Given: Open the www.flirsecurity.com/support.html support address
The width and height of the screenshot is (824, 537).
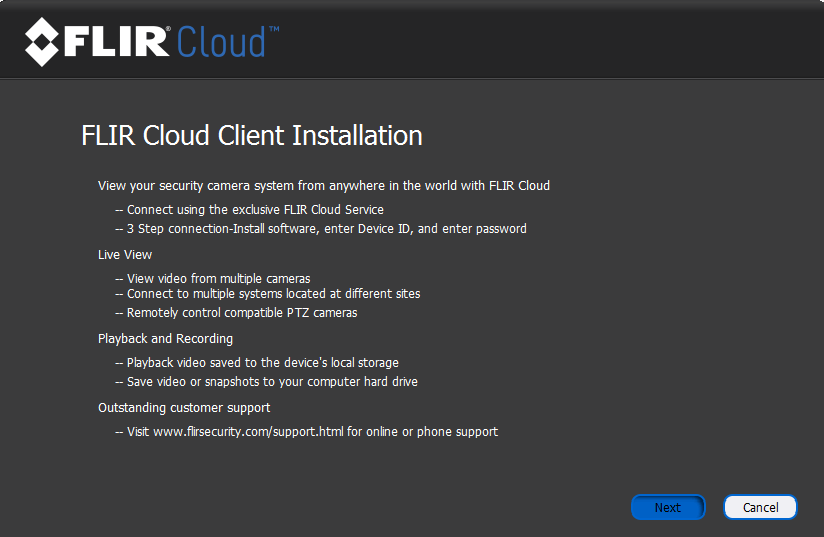Looking at the screenshot, I should [x=248, y=432].
